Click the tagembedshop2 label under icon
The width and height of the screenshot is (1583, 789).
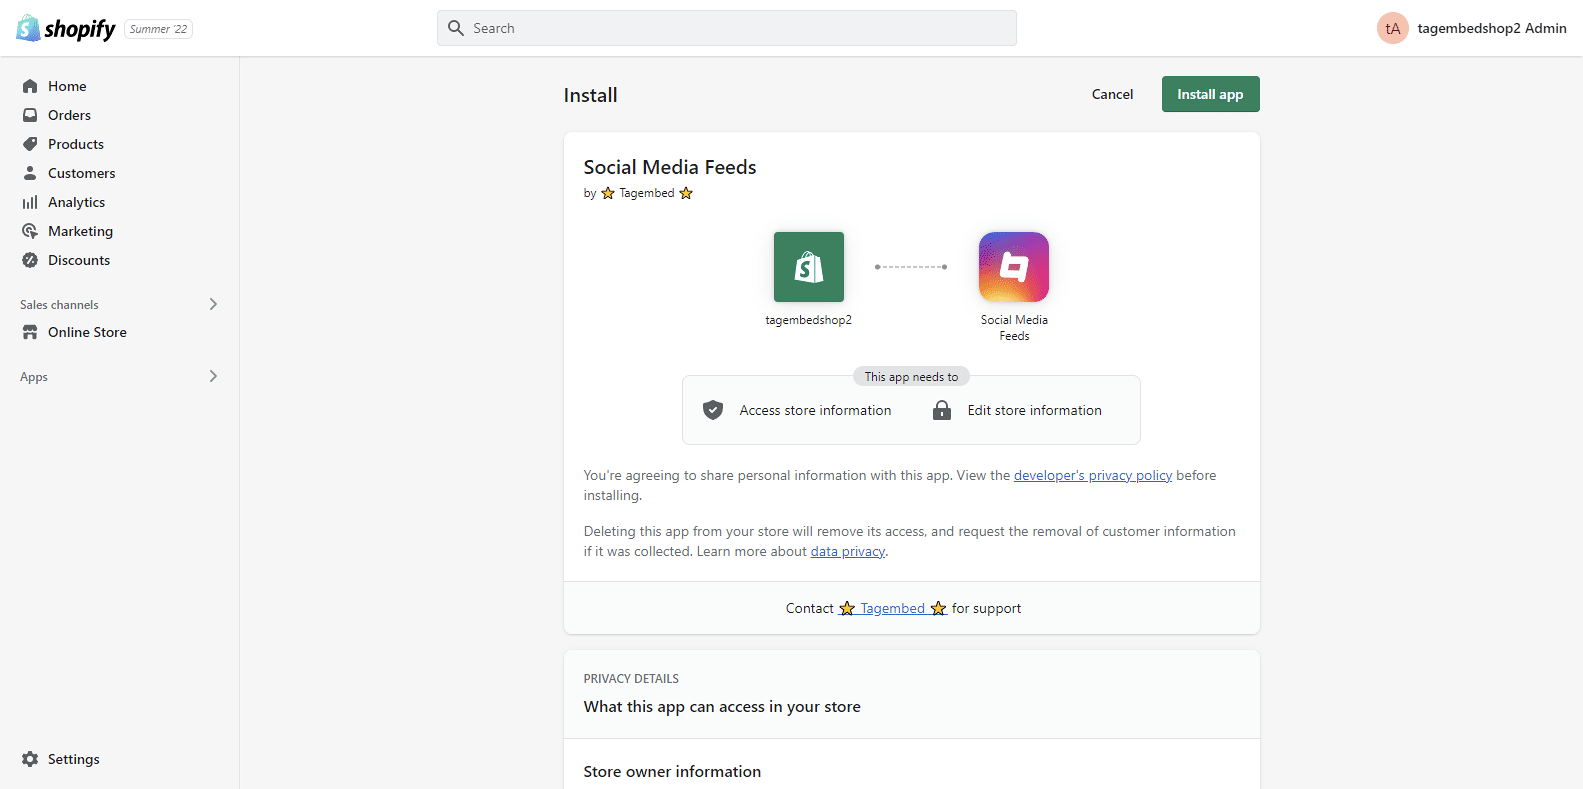809,320
